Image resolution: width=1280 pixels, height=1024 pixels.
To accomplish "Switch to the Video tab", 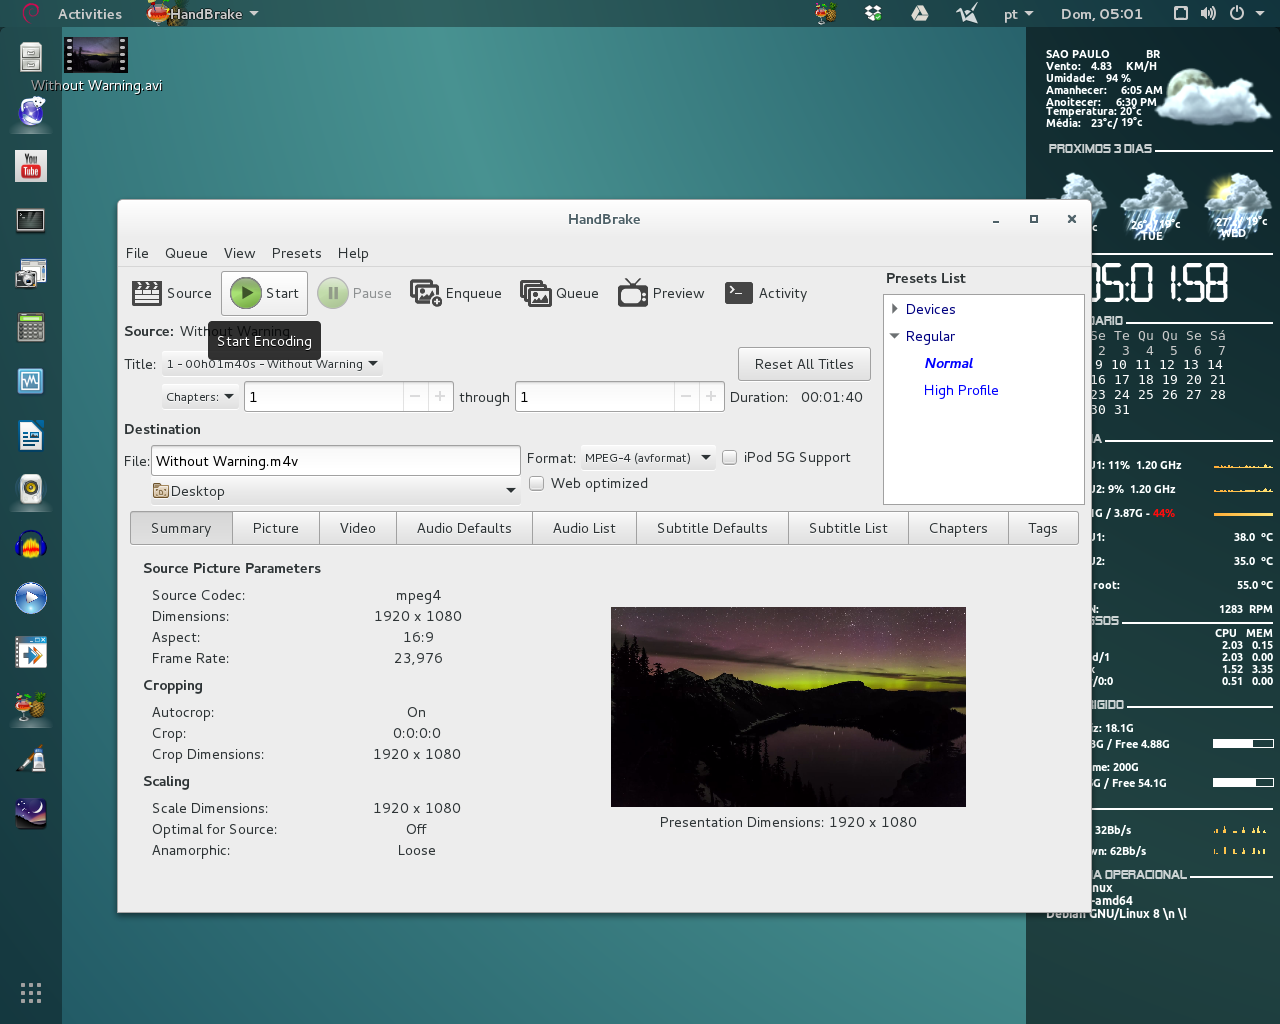I will 358,528.
